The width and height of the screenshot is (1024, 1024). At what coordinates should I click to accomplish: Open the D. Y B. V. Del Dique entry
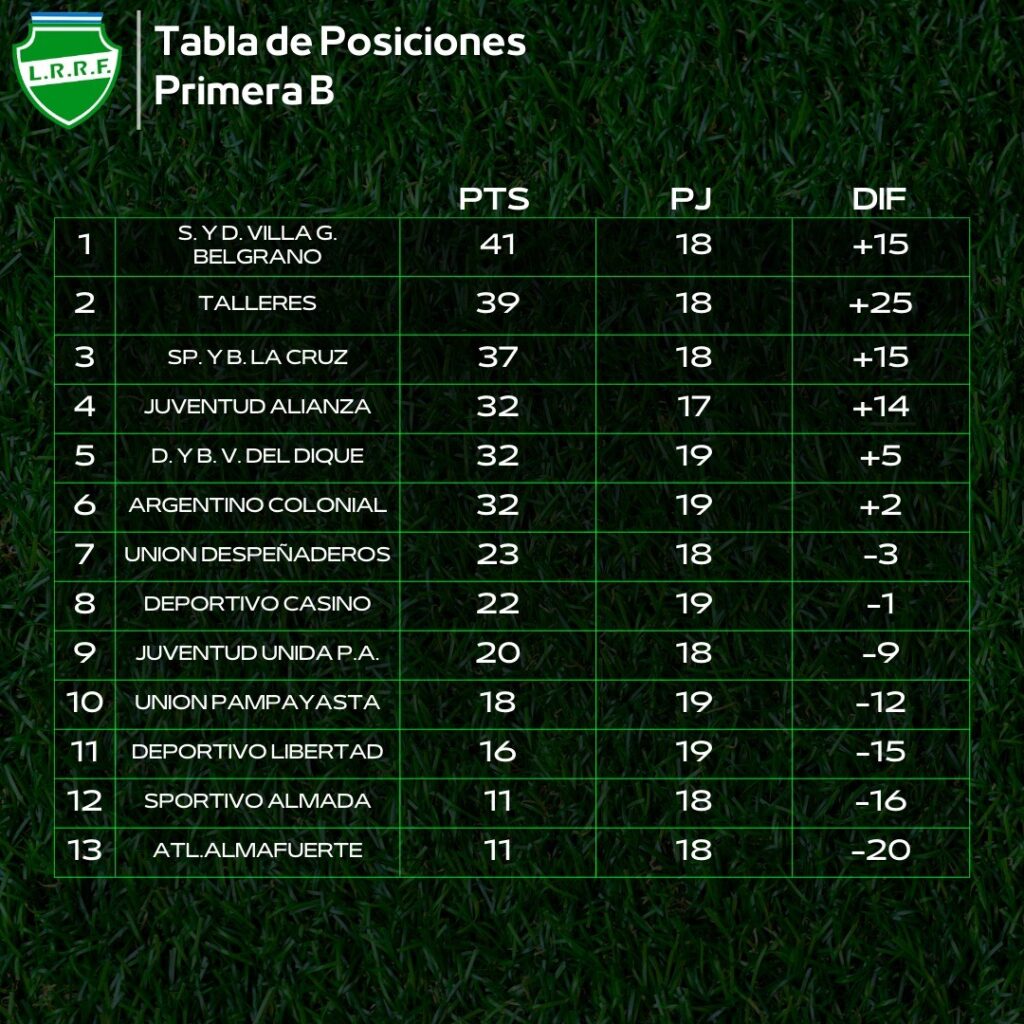pos(258,456)
